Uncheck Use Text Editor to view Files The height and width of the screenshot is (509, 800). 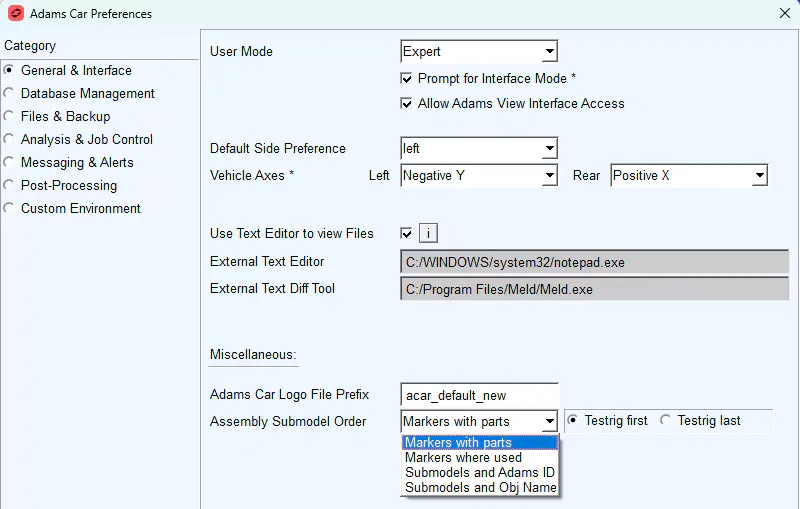point(407,233)
